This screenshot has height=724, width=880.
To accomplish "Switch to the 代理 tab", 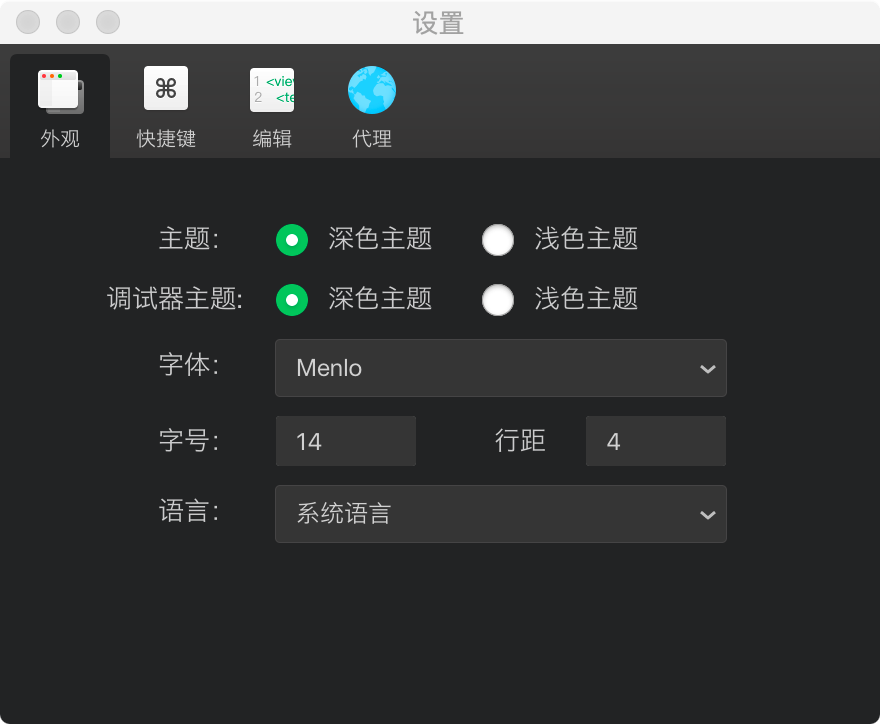I will click(x=371, y=105).
